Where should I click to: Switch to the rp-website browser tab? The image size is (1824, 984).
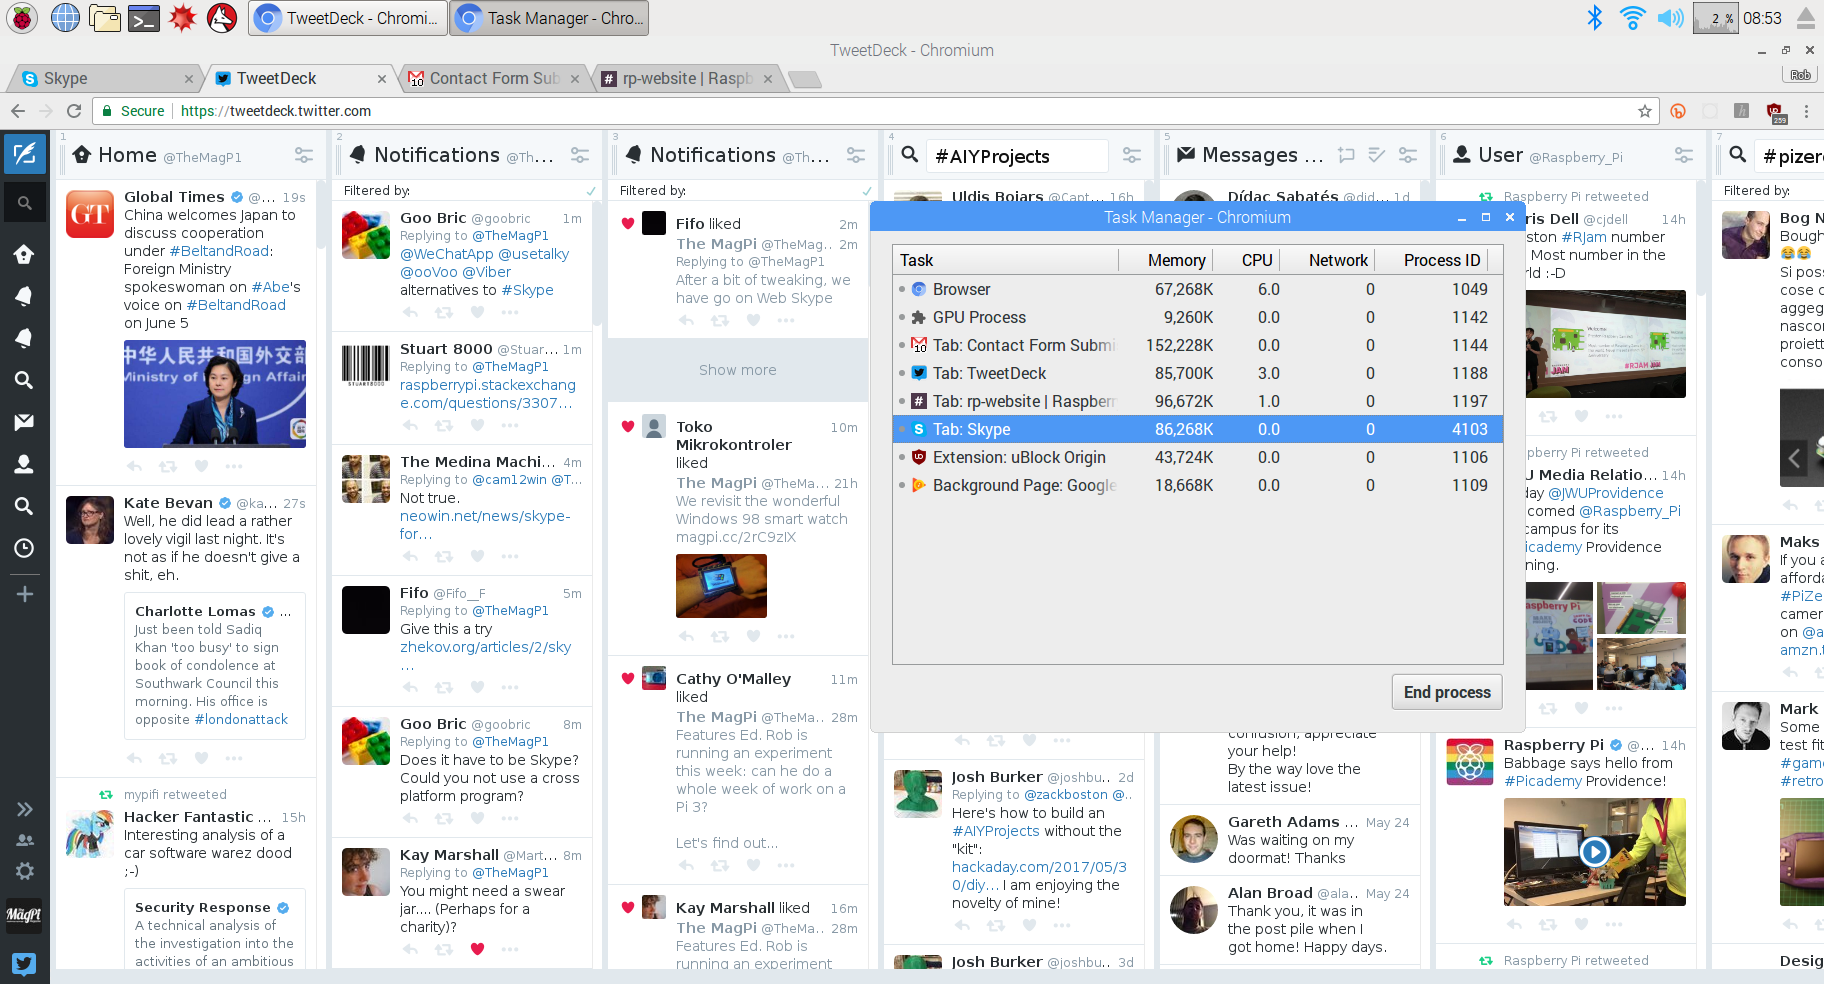click(x=685, y=79)
